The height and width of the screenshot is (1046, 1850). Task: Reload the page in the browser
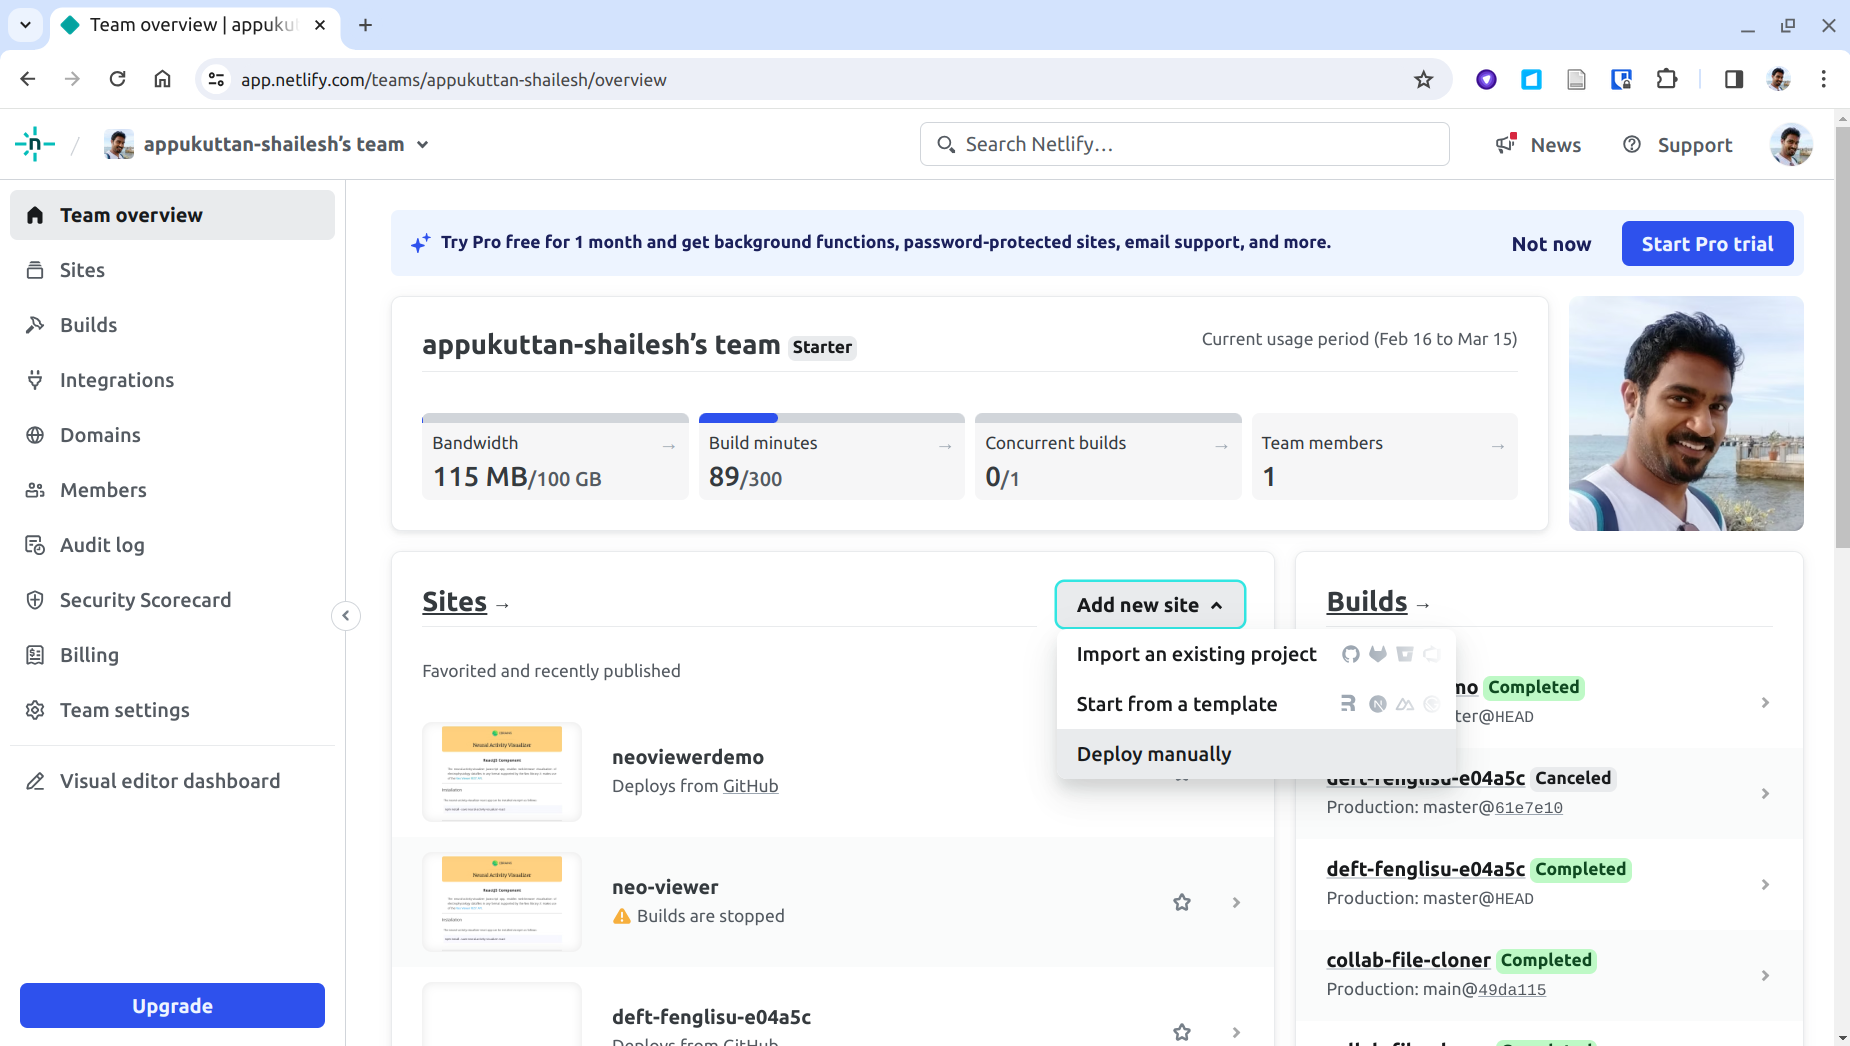pyautogui.click(x=117, y=79)
